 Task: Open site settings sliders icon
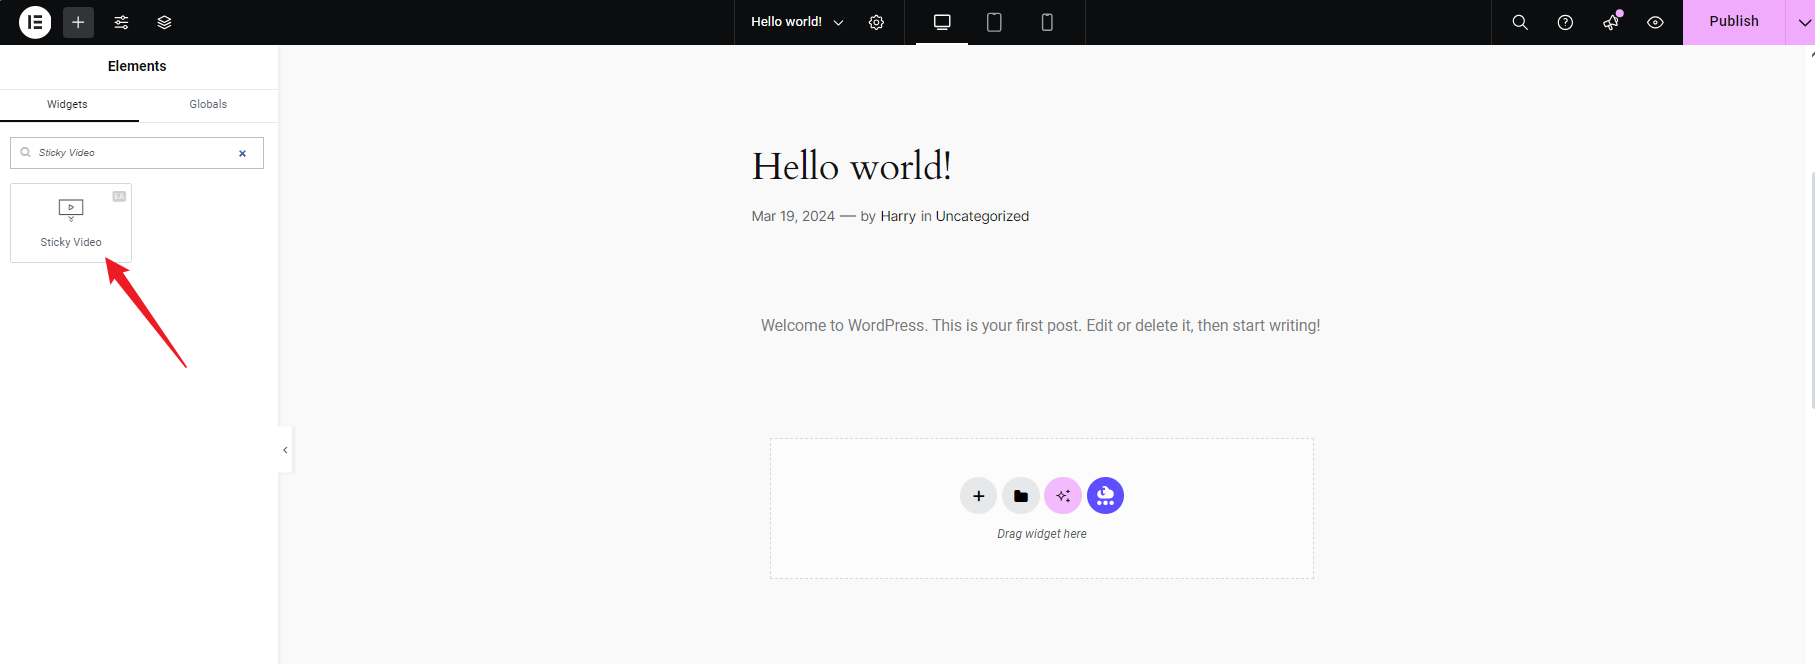click(x=121, y=22)
